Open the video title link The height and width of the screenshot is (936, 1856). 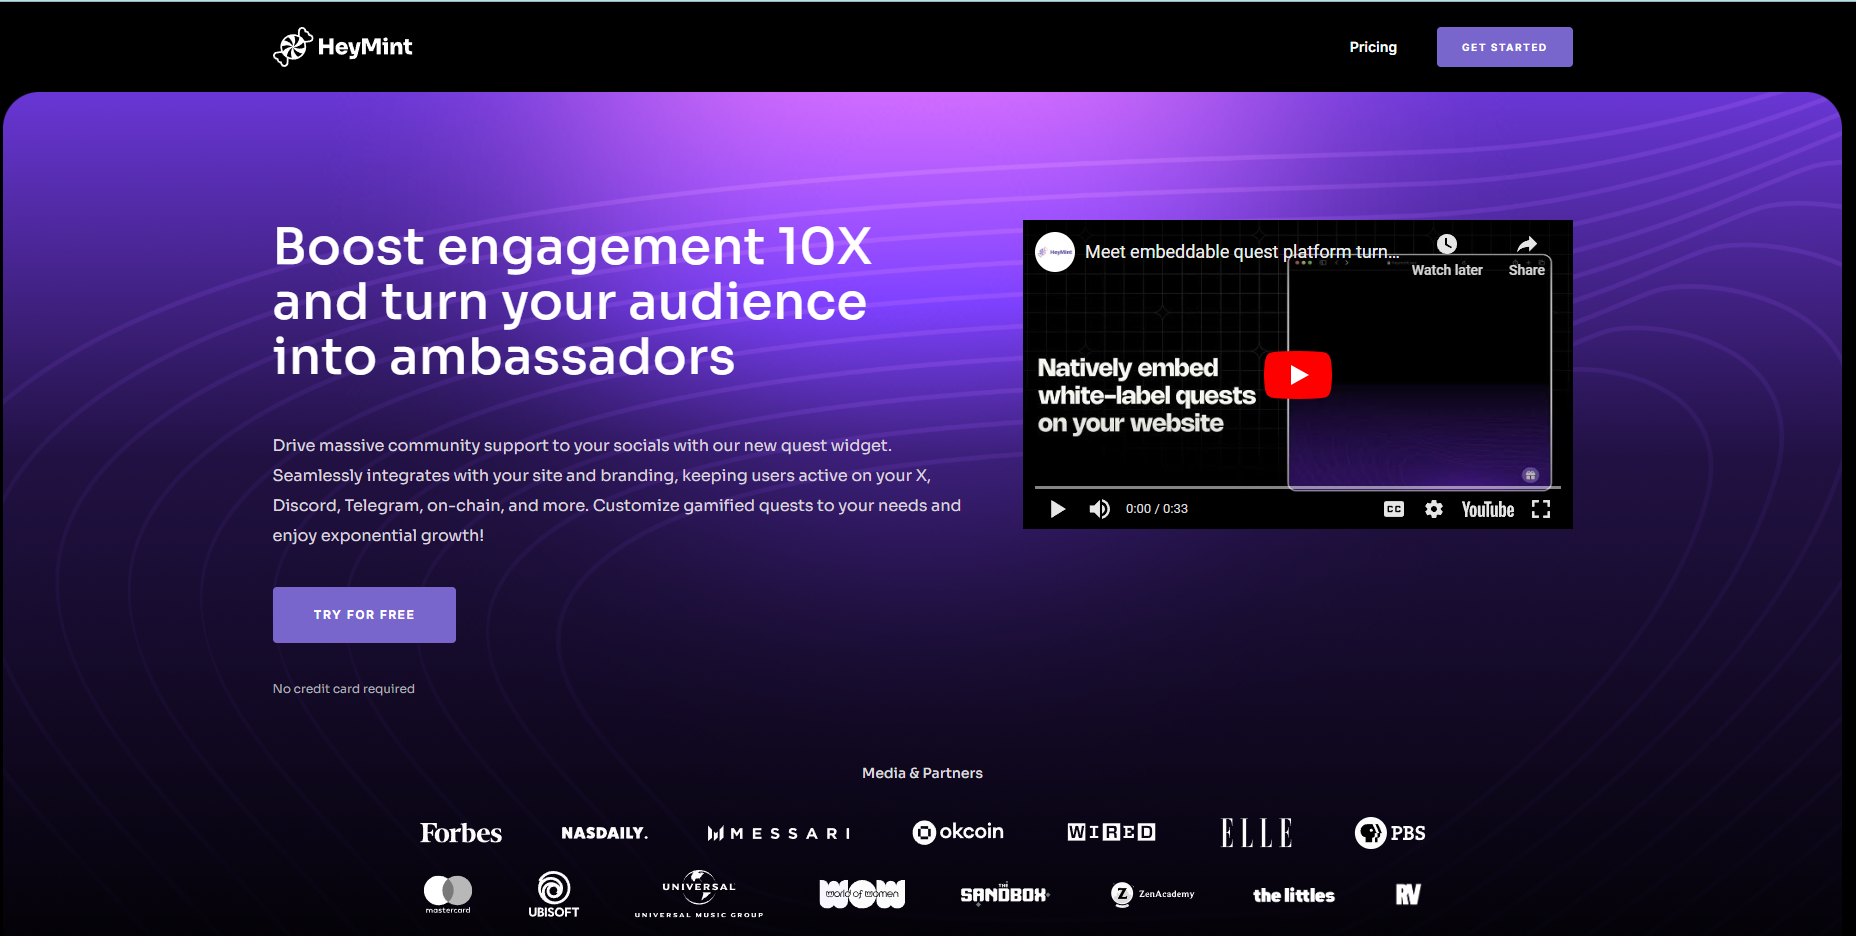[x=1241, y=252]
